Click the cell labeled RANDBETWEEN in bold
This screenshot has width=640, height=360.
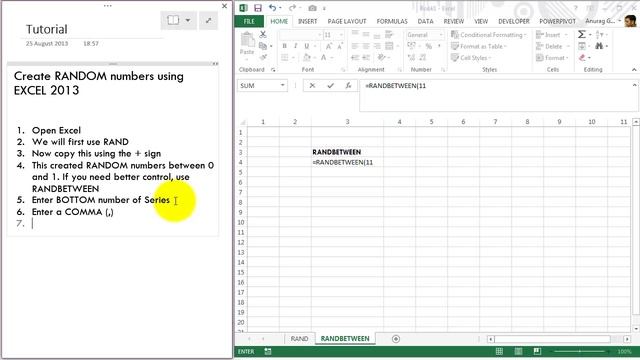click(347, 152)
